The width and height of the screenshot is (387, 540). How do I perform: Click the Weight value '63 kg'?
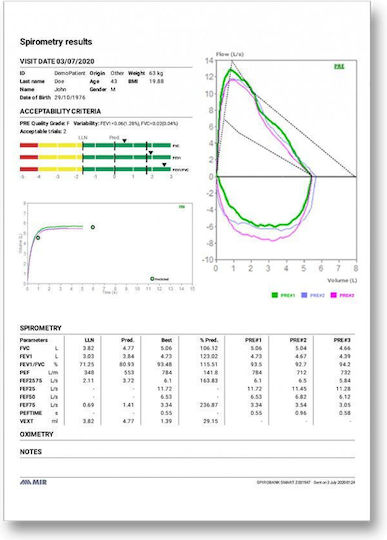[x=156, y=73]
